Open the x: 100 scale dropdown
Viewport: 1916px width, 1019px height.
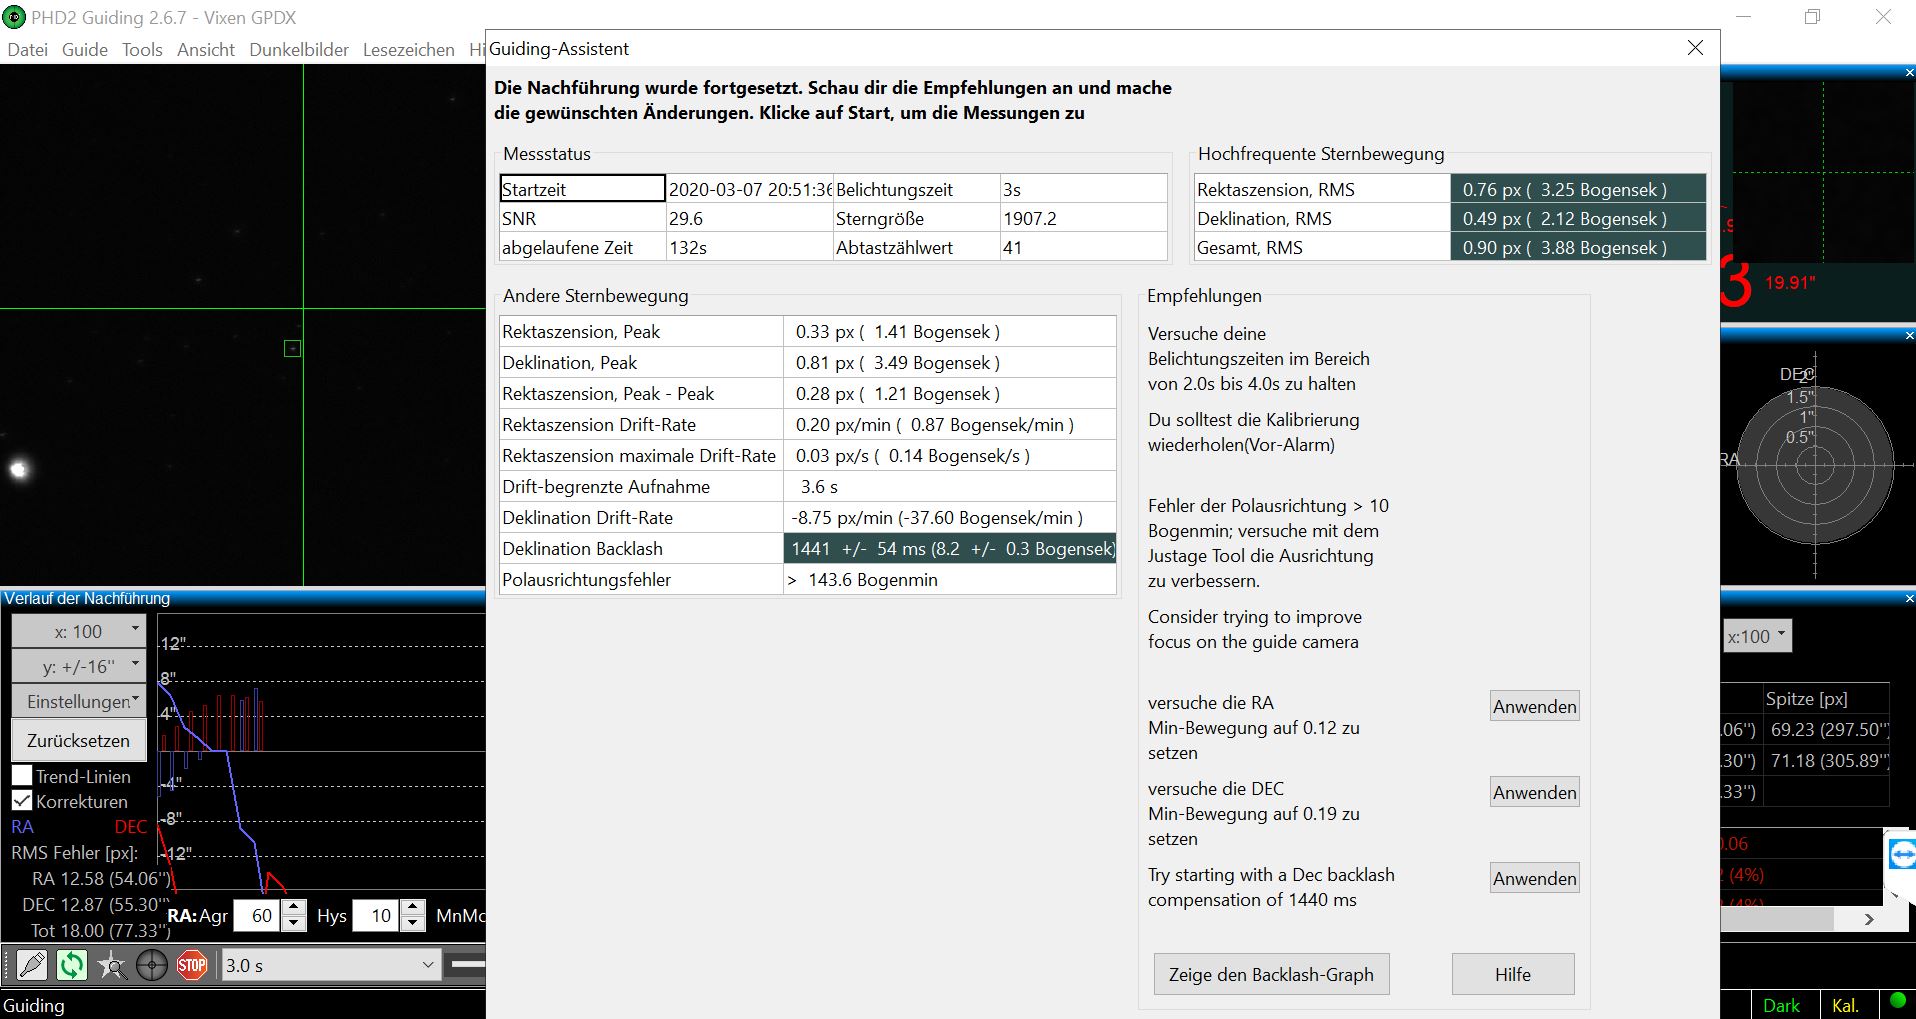click(79, 631)
